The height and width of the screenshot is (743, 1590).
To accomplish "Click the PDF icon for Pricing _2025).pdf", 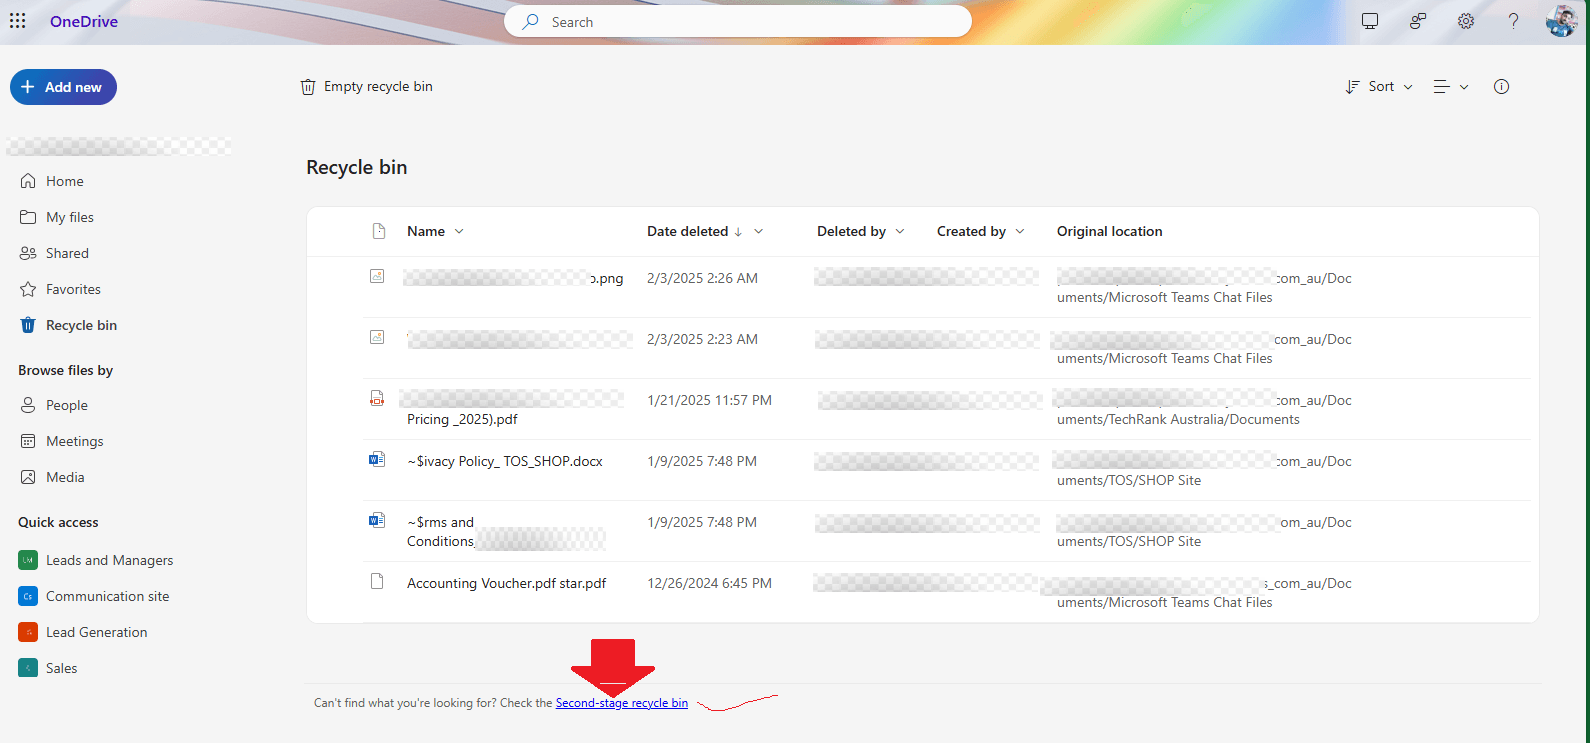I will tap(377, 399).
